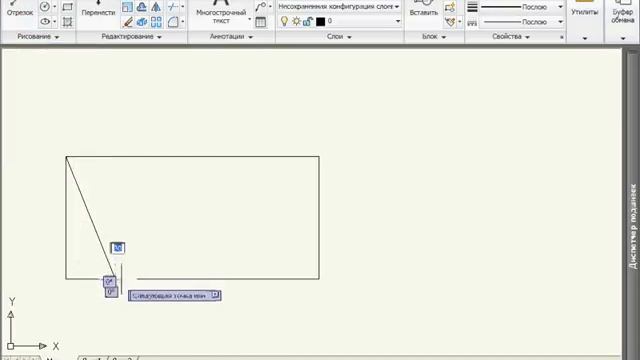Toggle layer lock padlock icon
The width and height of the screenshot is (640, 360).
click(x=308, y=21)
